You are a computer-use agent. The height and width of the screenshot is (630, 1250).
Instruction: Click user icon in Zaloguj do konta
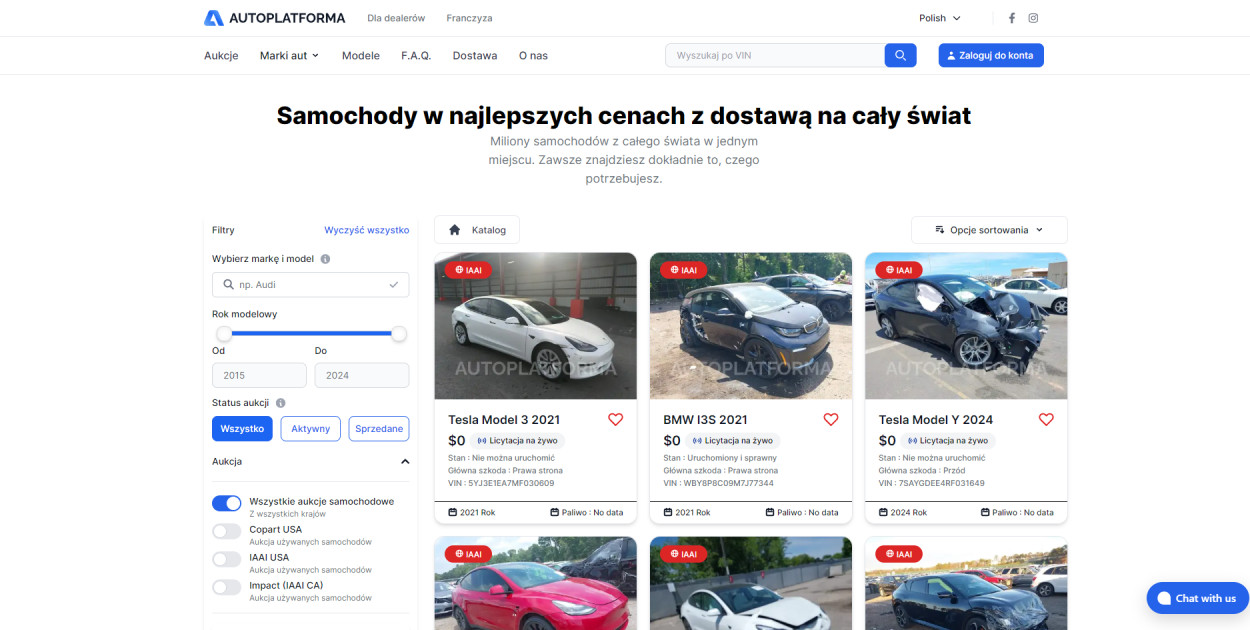(952, 56)
